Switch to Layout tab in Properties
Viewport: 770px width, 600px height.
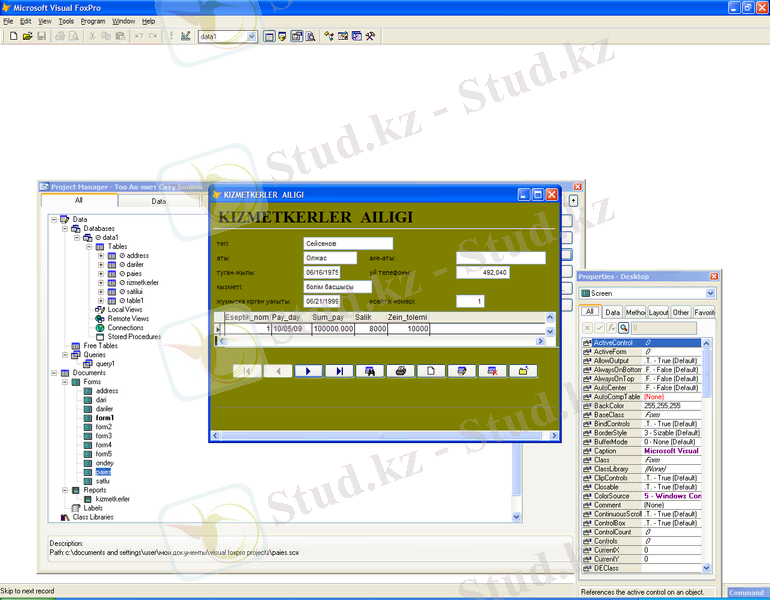(x=659, y=312)
